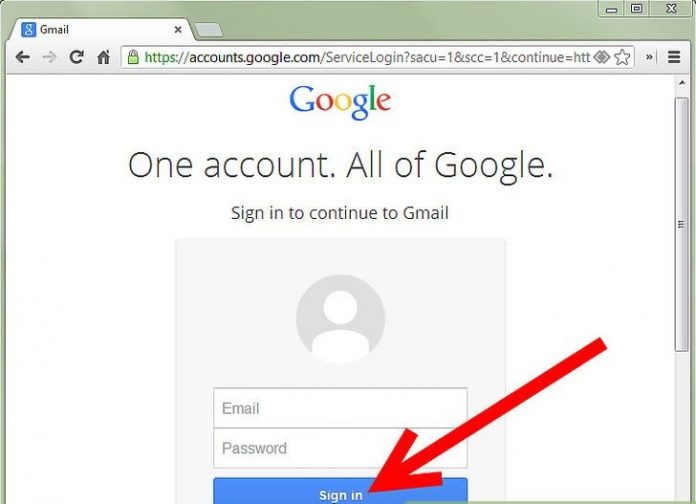This screenshot has height=504, width=696.
Task: Click the green padlock security icon
Action: 133,57
